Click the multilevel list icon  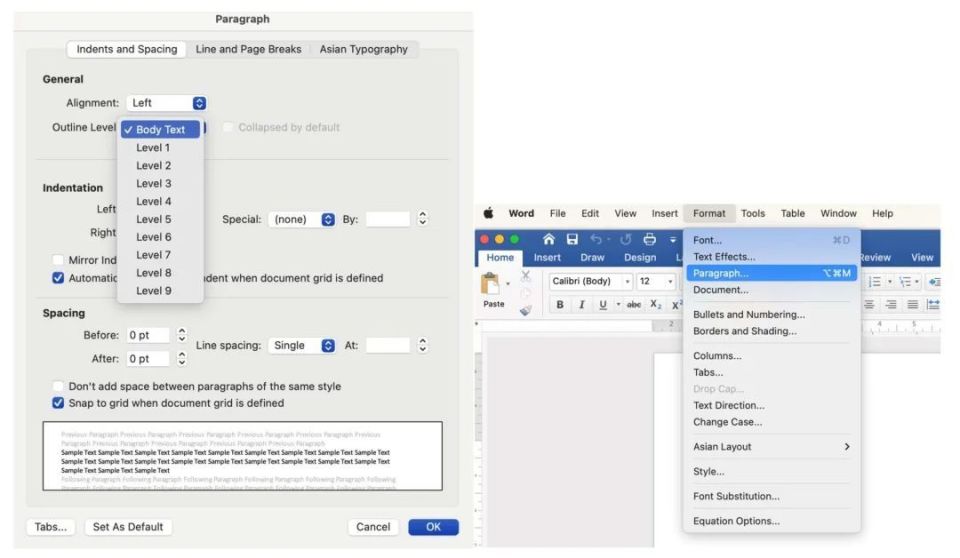coord(905,282)
